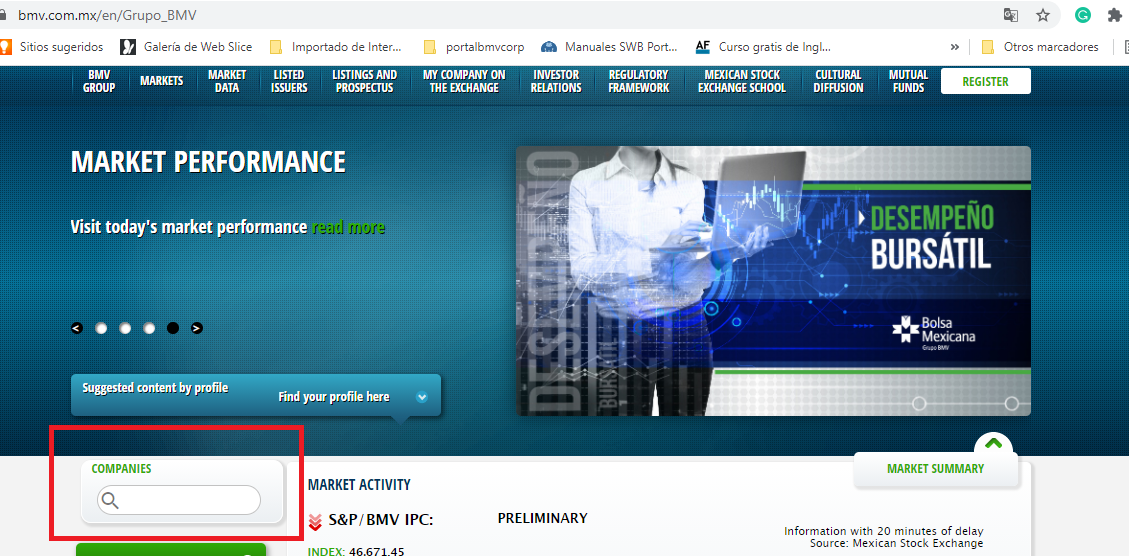Click the translate page icon in address bar

click(x=1011, y=15)
